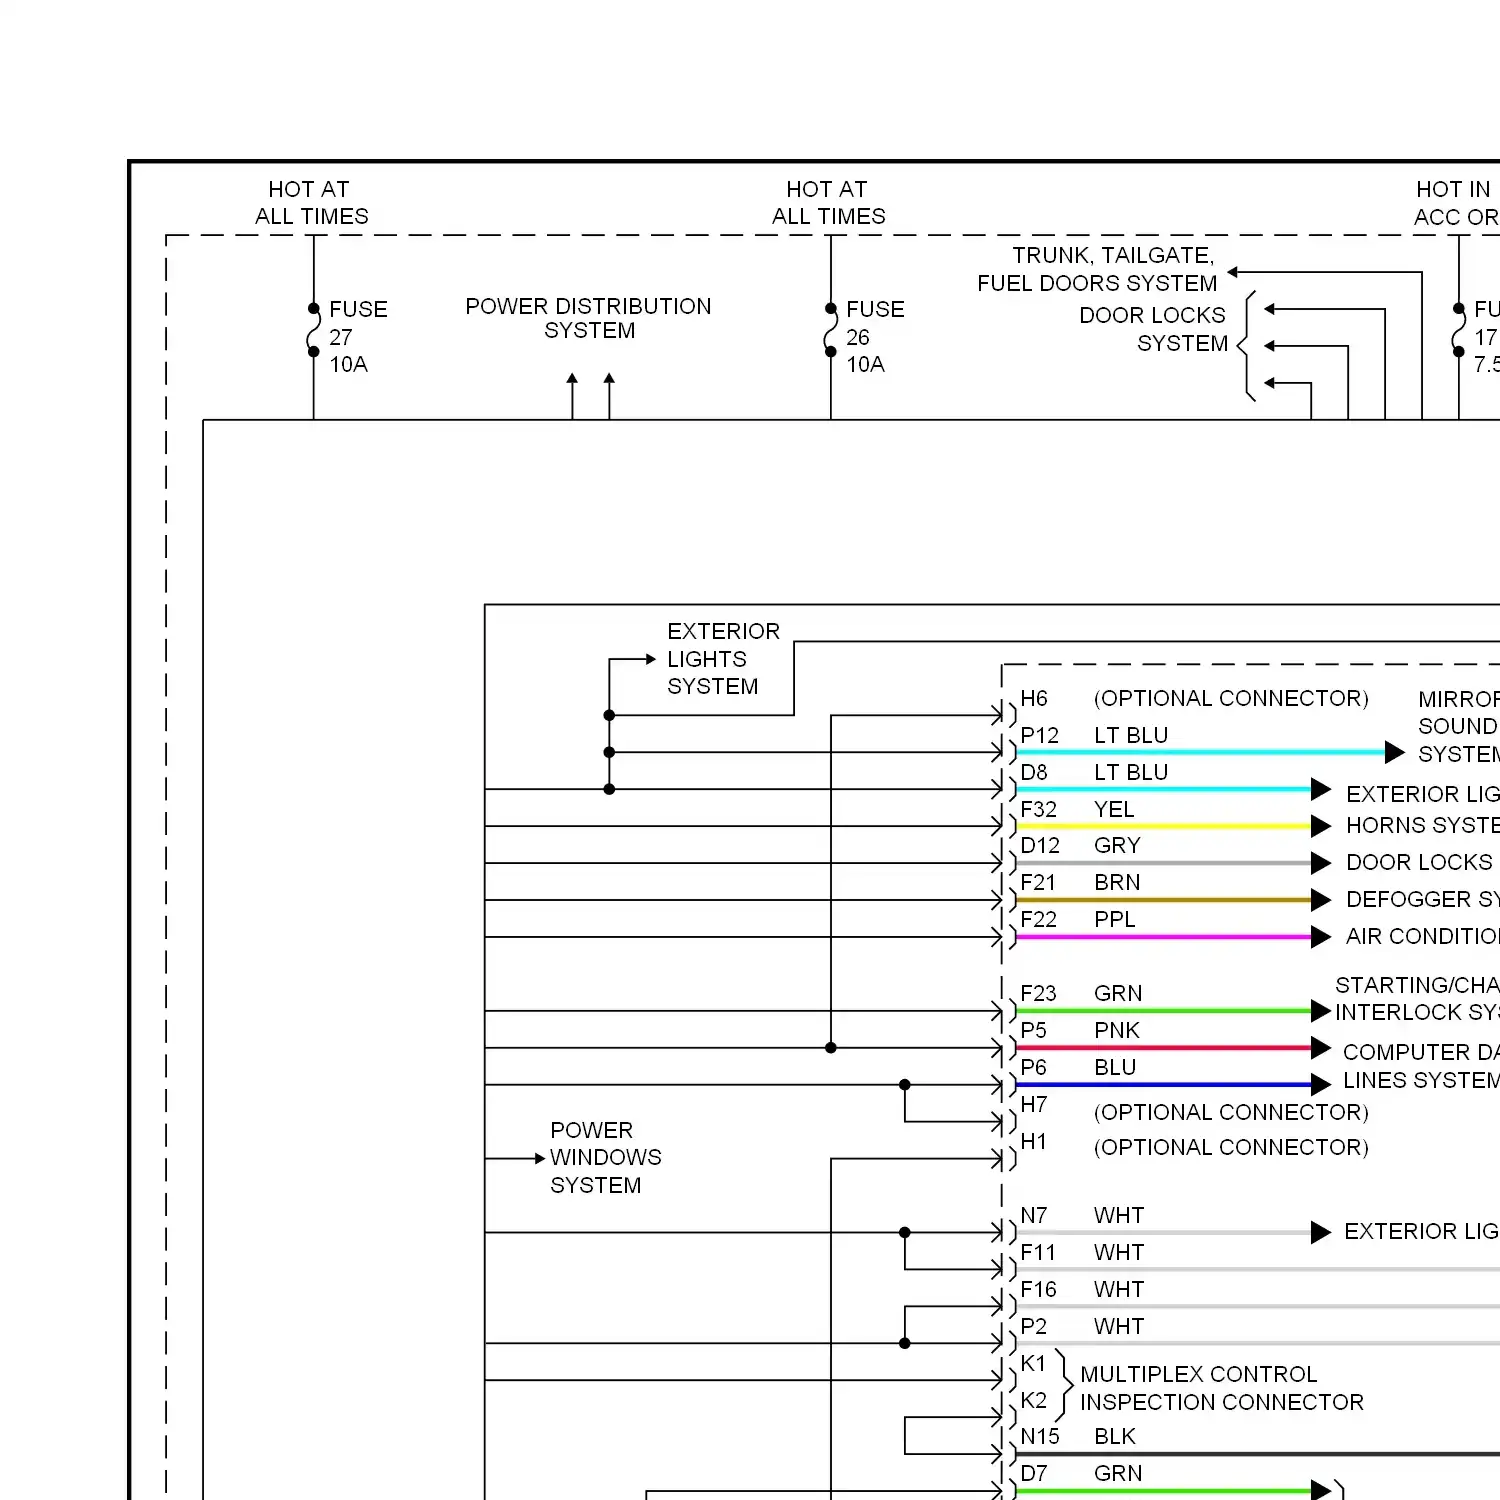Screen dimensions: 1500x1500
Task: Click connector pin label F32
Action: pyautogui.click(x=1038, y=809)
